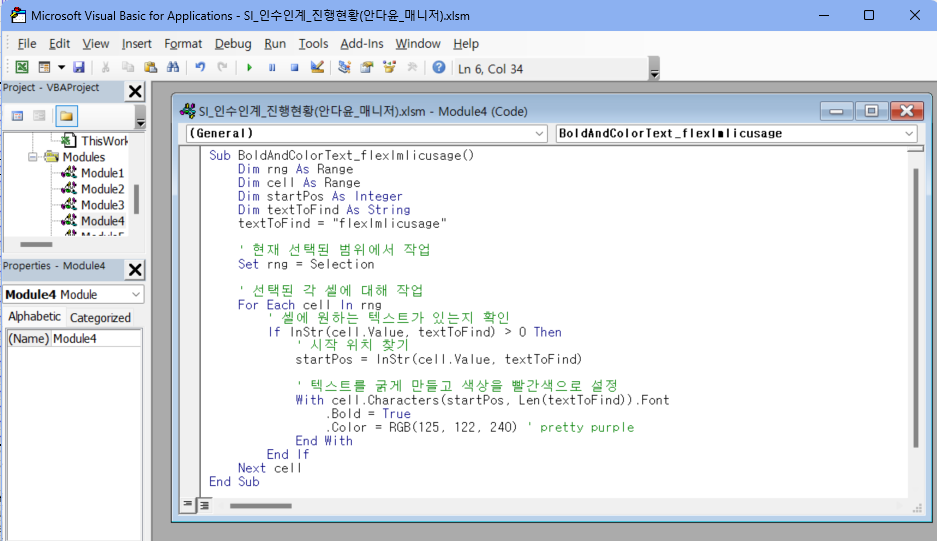937x541 pixels.
Task: Toggle Design Mode icon
Action: (x=317, y=67)
